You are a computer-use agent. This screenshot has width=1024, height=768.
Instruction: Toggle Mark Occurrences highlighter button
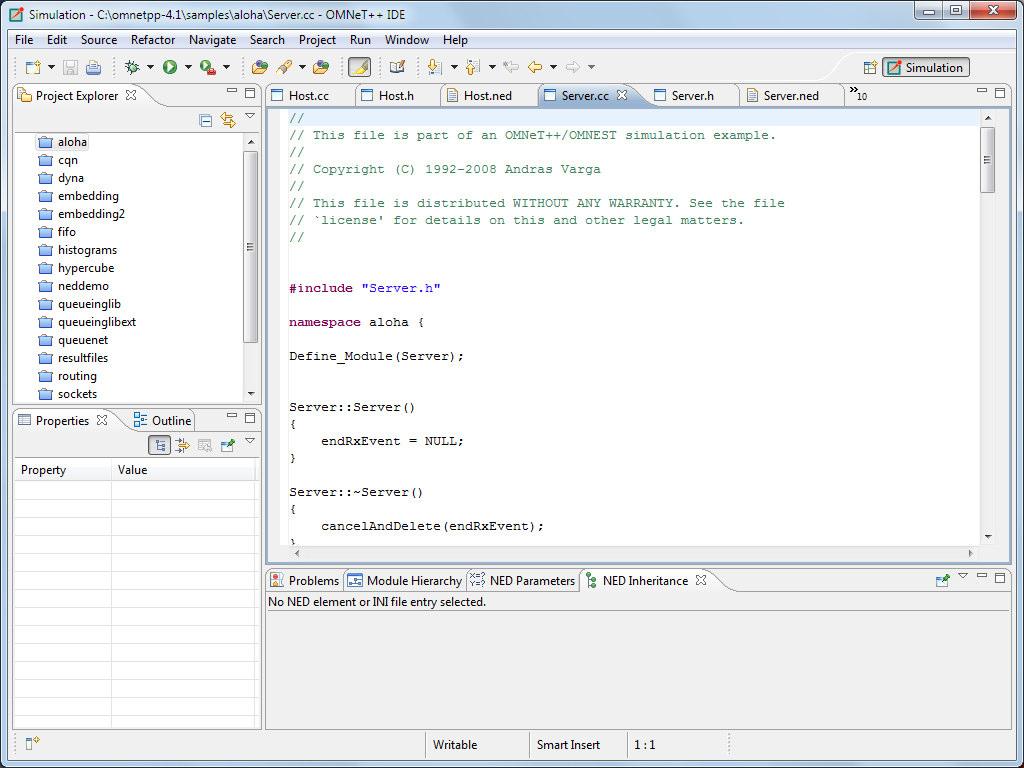coord(359,67)
